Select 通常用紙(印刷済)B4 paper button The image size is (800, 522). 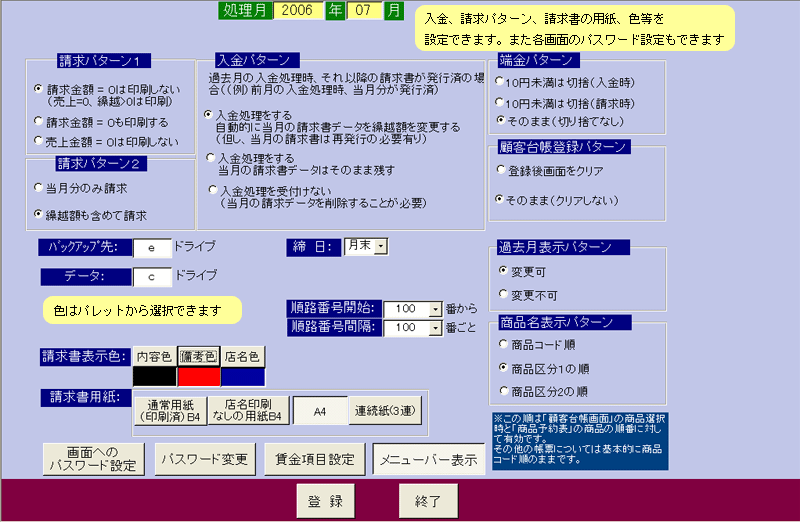click(170, 411)
